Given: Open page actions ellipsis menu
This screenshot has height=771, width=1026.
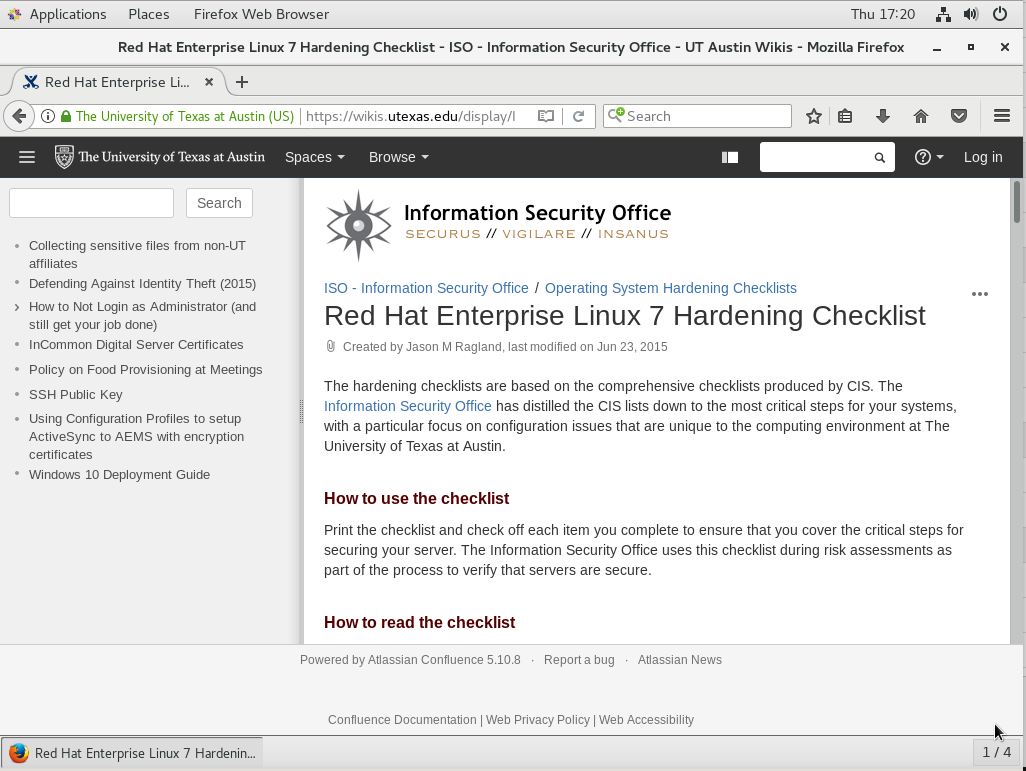Looking at the screenshot, I should pyautogui.click(x=980, y=294).
